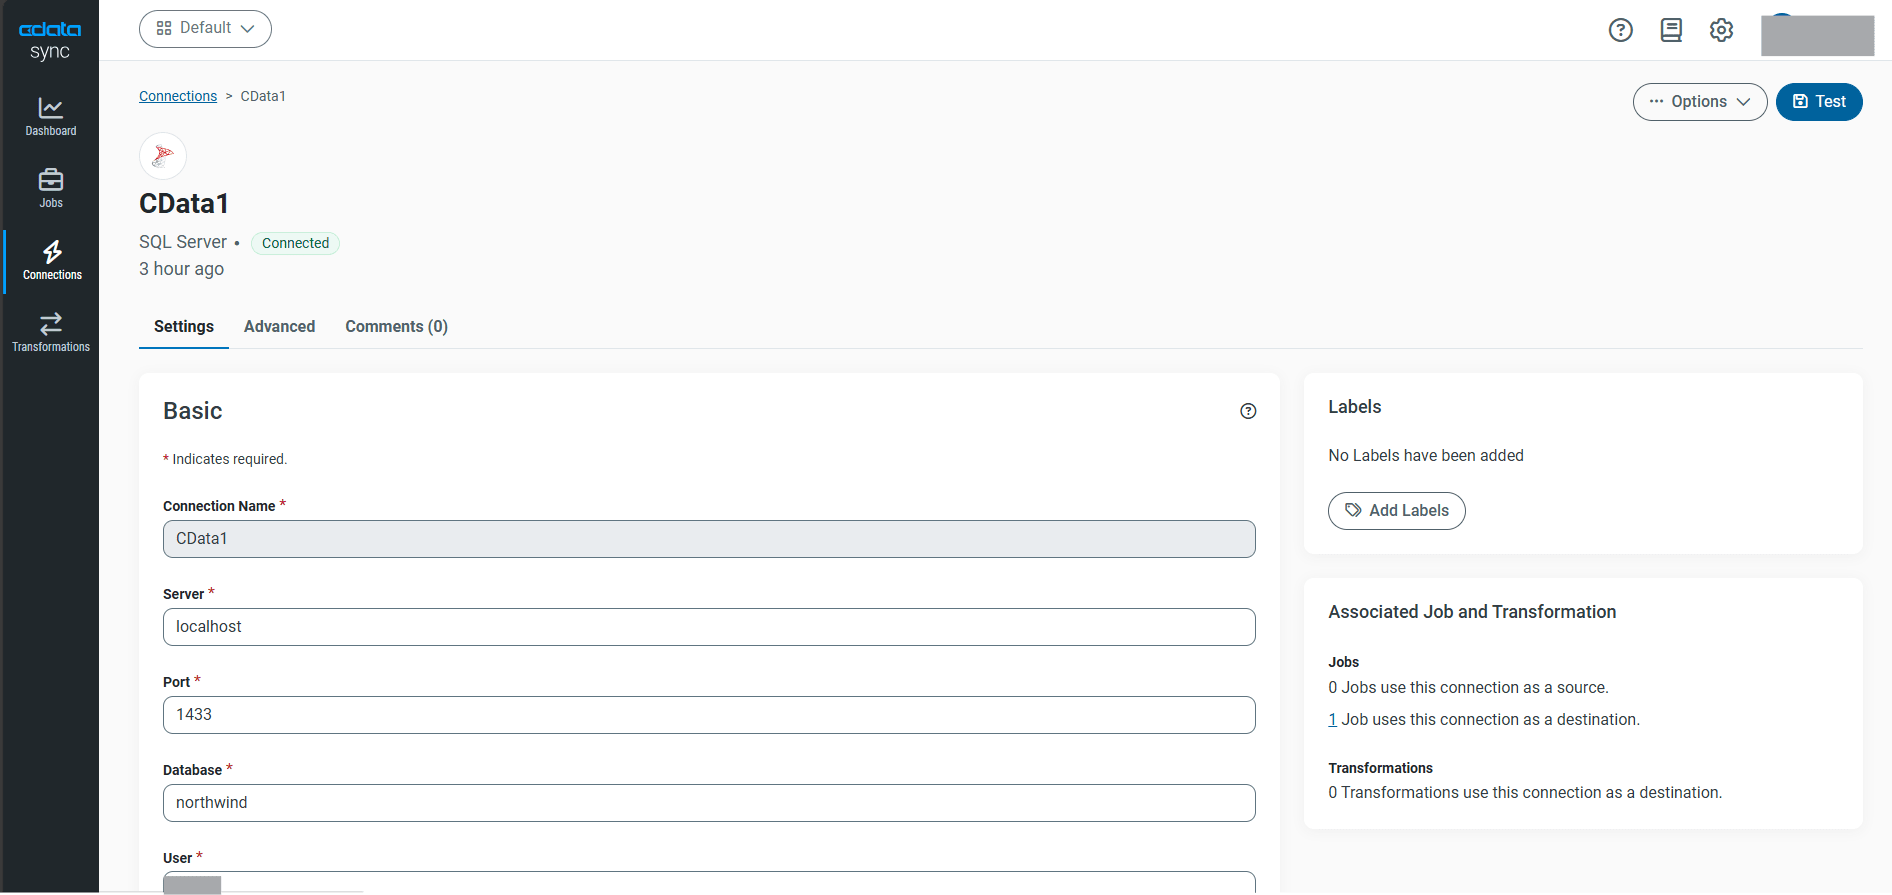The width and height of the screenshot is (1892, 895).
Task: Click the Connections sidebar icon
Action: 52,260
